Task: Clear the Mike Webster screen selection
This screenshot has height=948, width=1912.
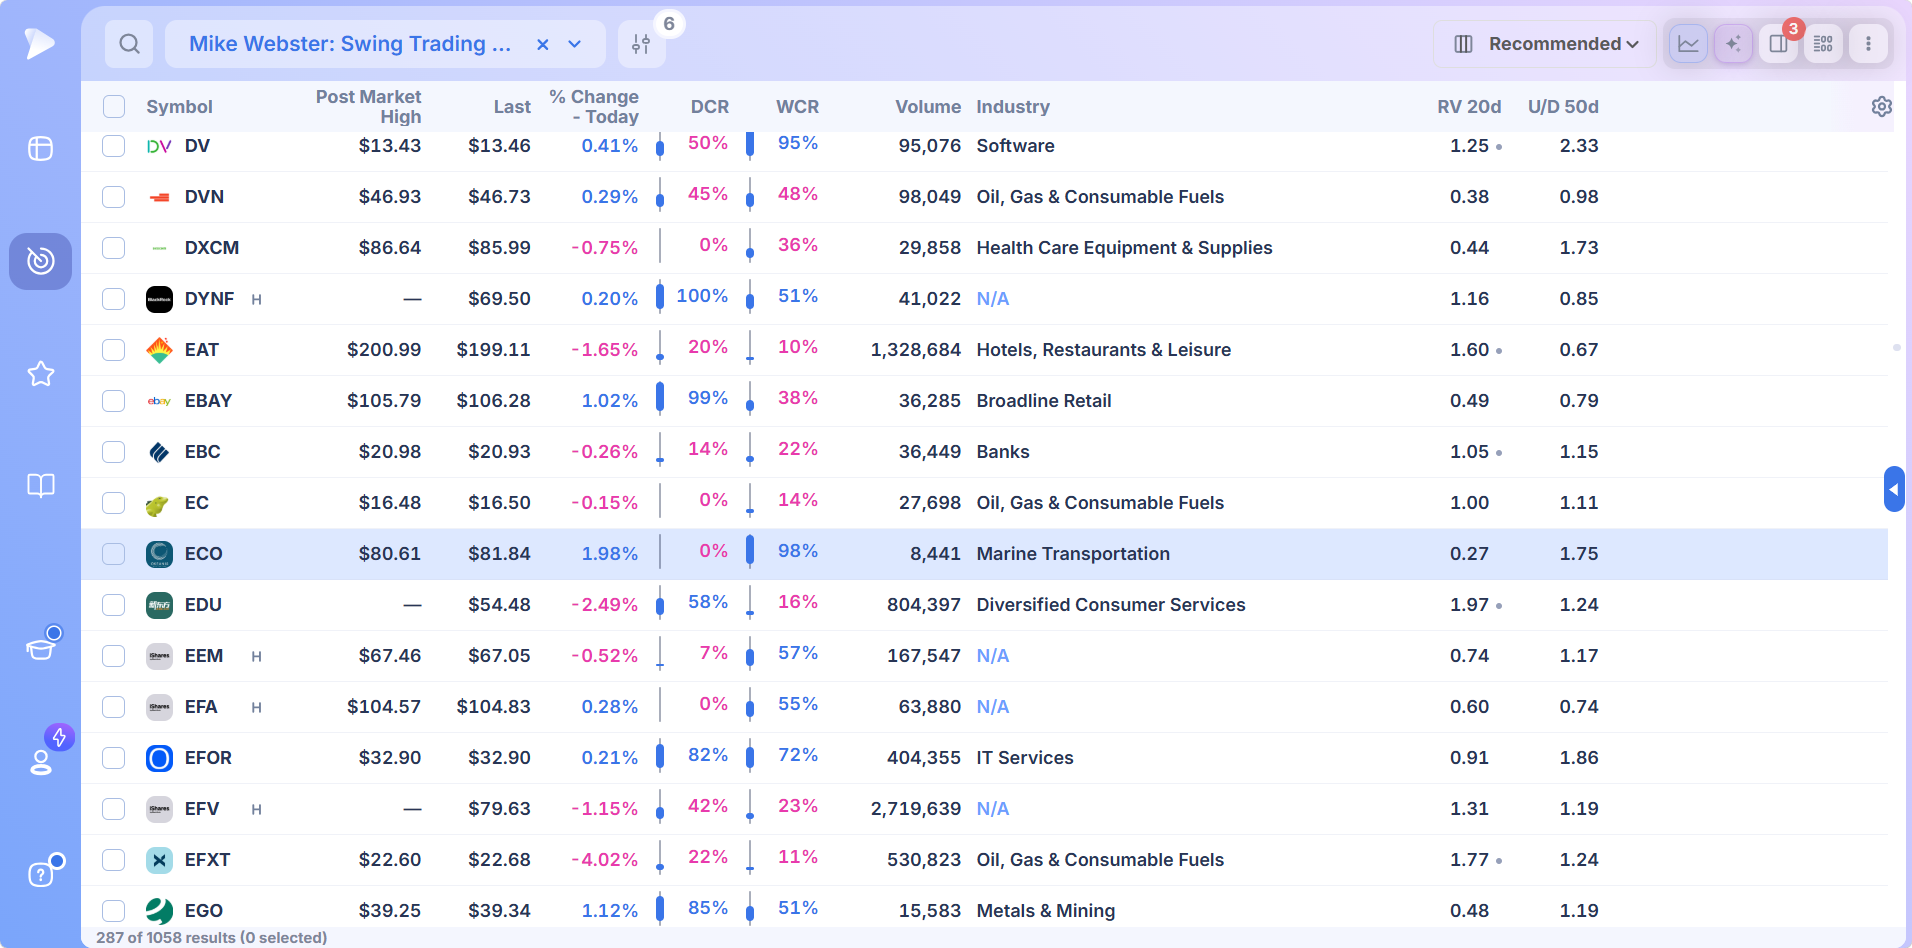Action: tap(542, 44)
